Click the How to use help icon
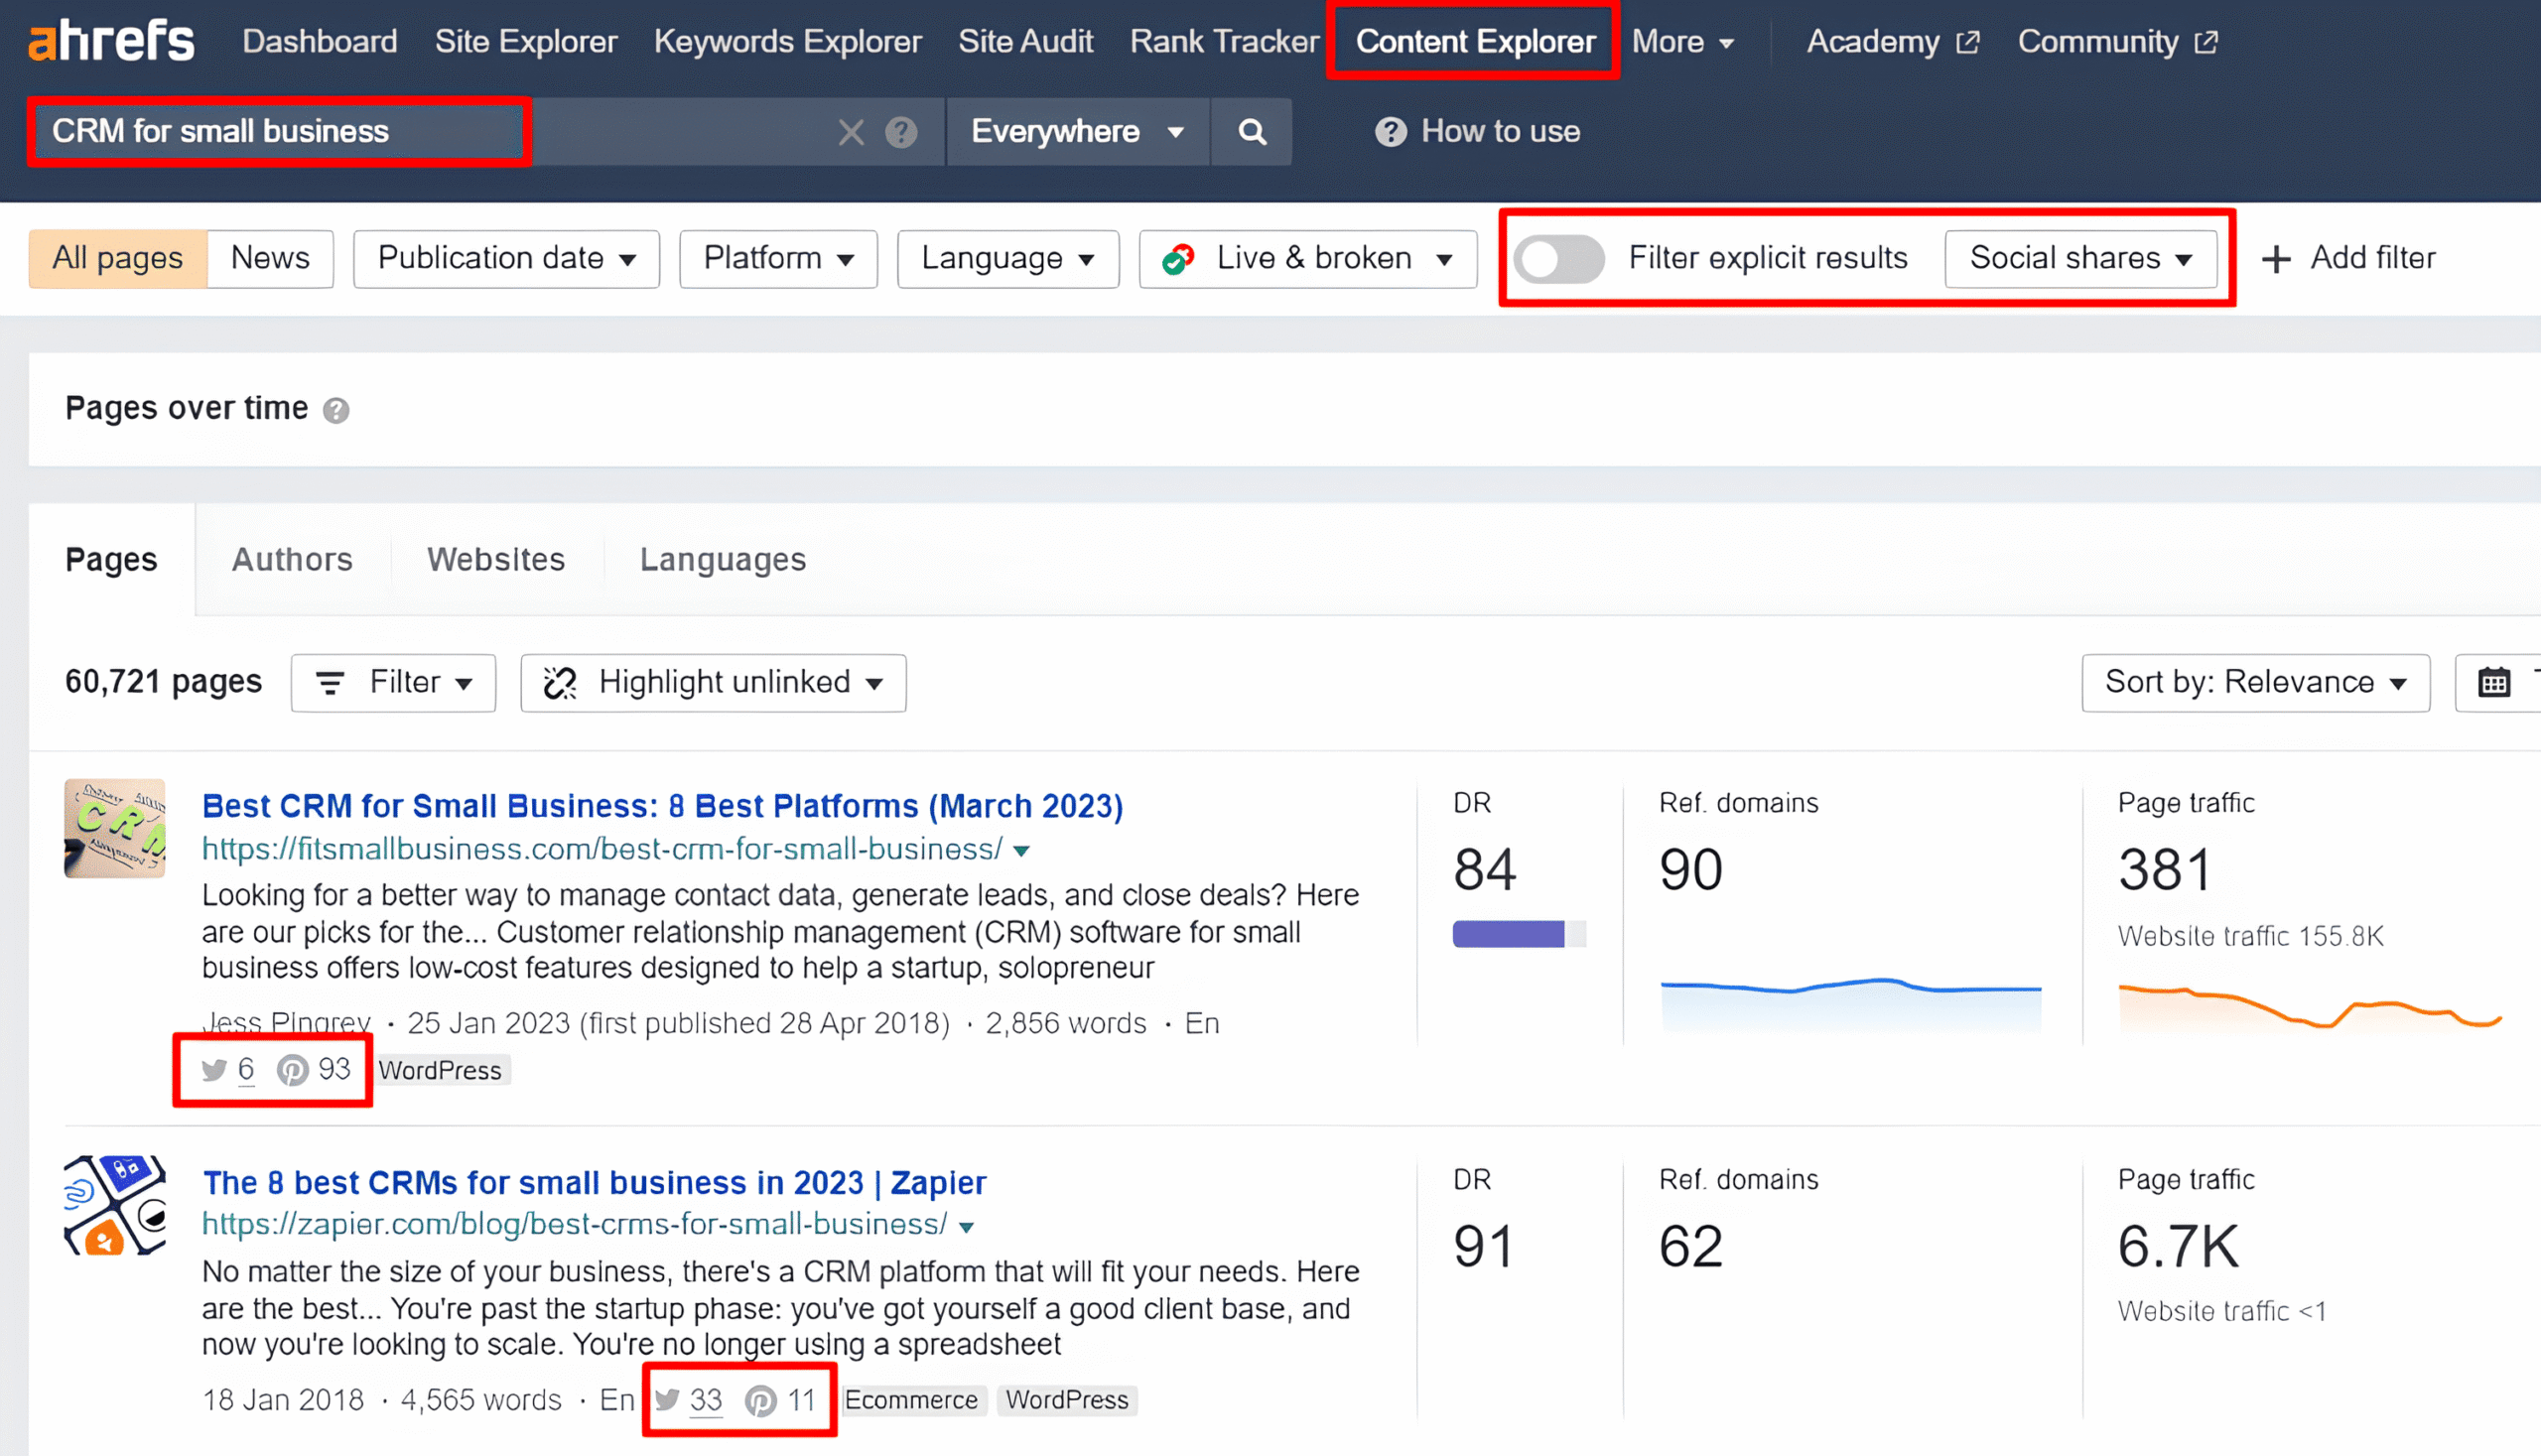The width and height of the screenshot is (2541, 1456). pos(1390,132)
